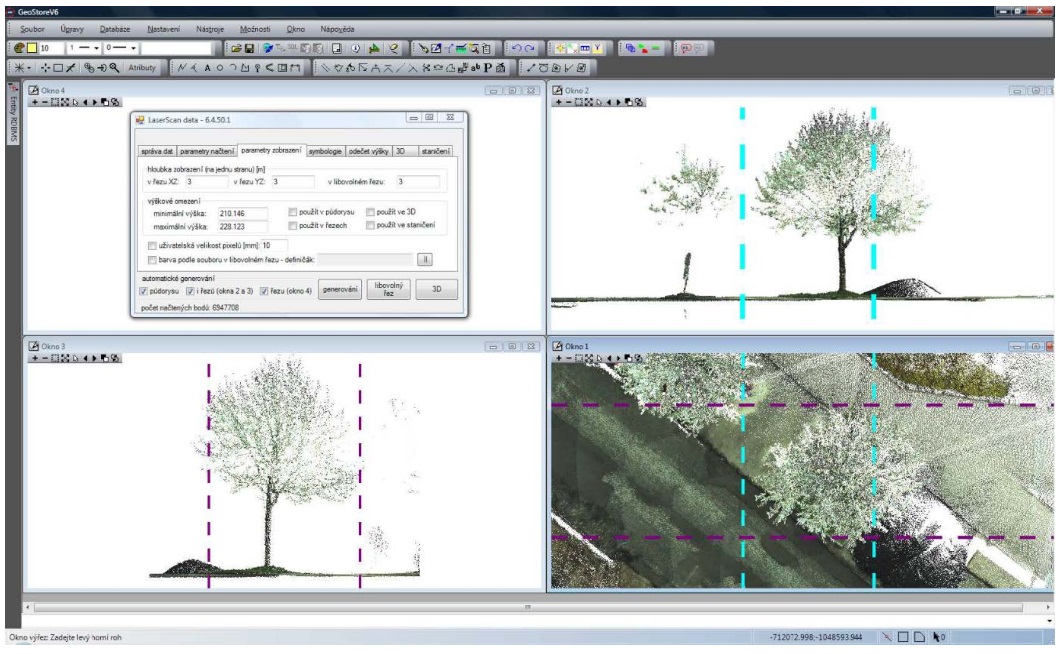
Task: Switch to 'odečet výšky' tab
Action: click(x=368, y=151)
